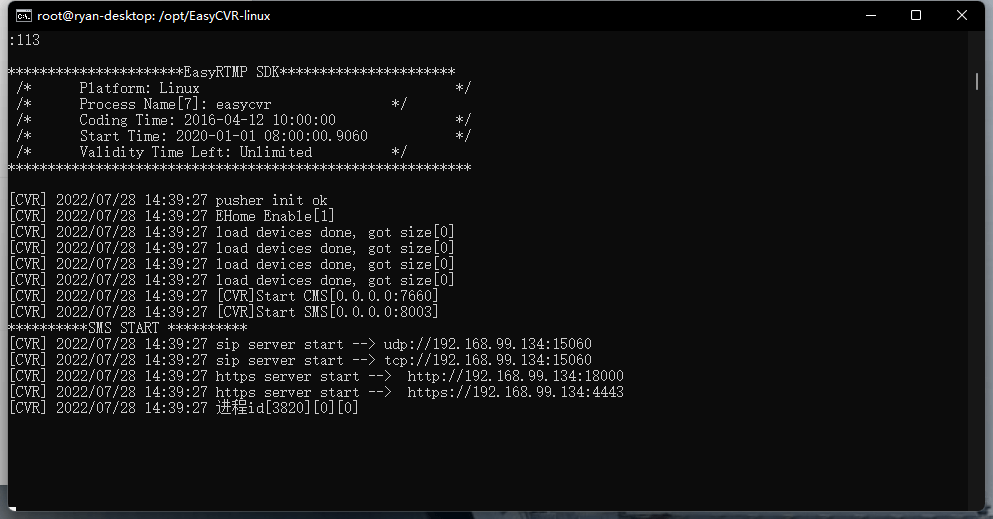Screen dimensions: 993x519
Task: Click the EasyRTMP SDK header banner
Action: click(231, 72)
